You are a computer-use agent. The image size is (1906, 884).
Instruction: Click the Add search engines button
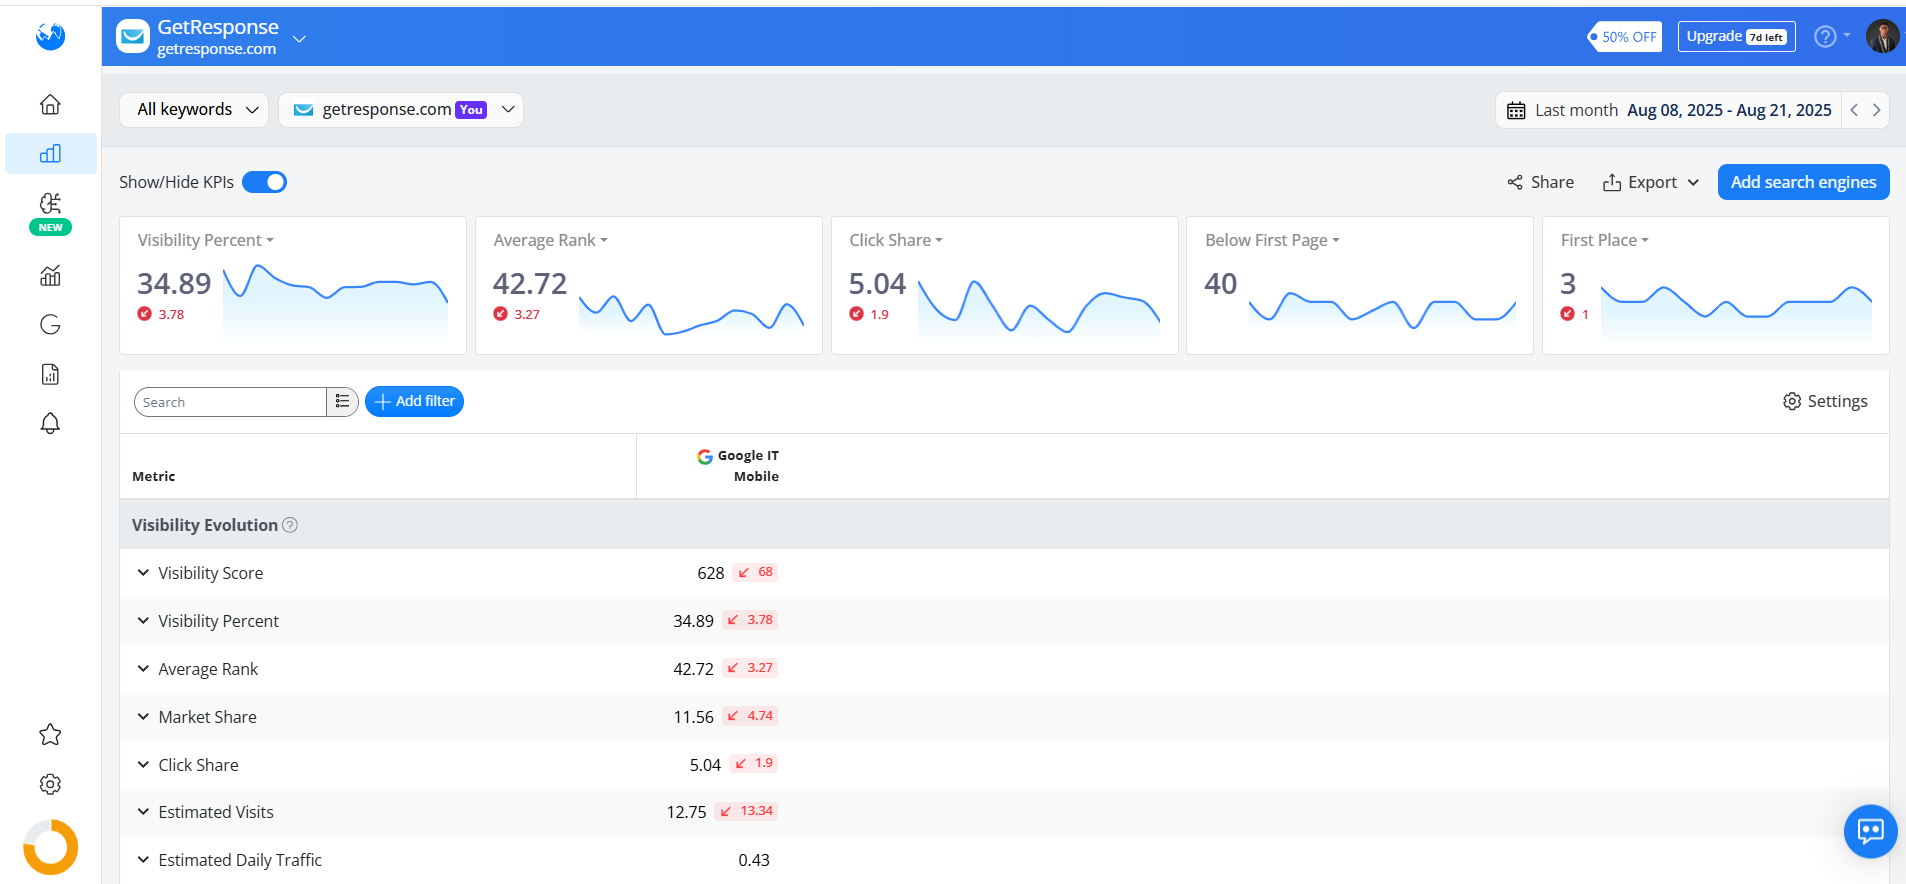coord(1803,182)
